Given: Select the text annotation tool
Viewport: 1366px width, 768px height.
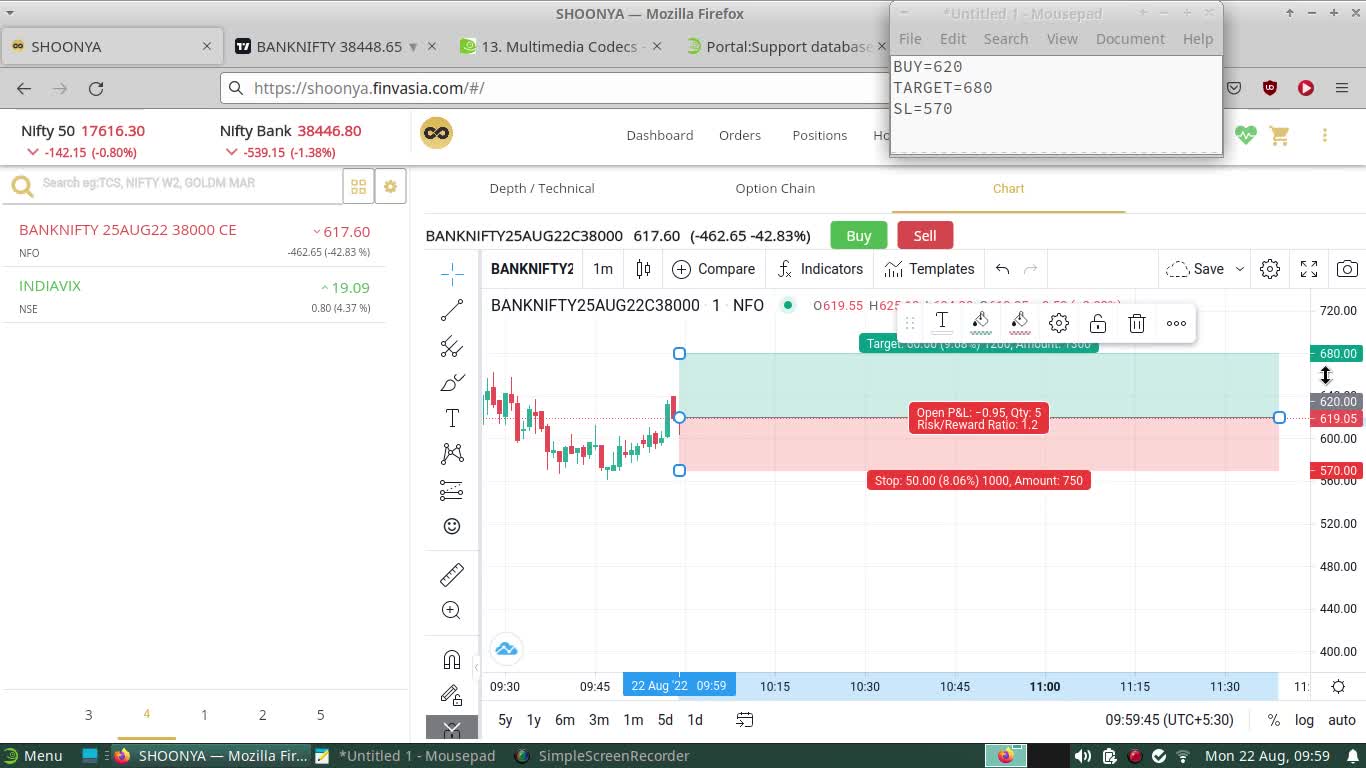Looking at the screenshot, I should [x=452, y=418].
